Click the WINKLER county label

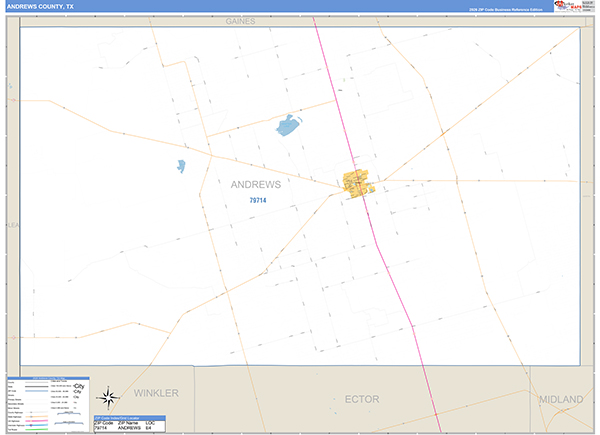click(x=156, y=393)
